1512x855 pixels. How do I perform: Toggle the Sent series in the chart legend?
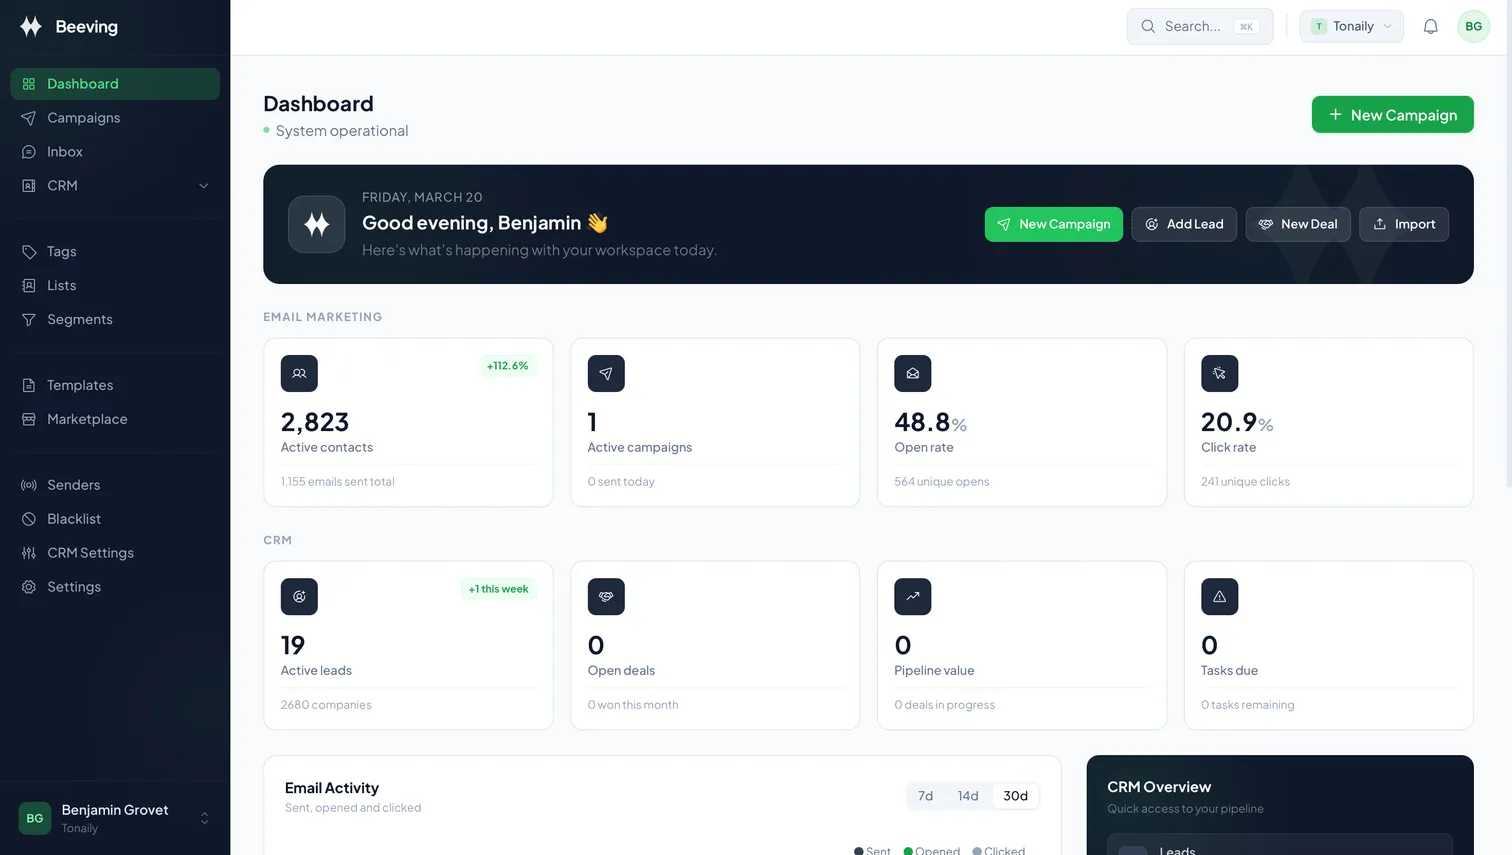(x=872, y=850)
